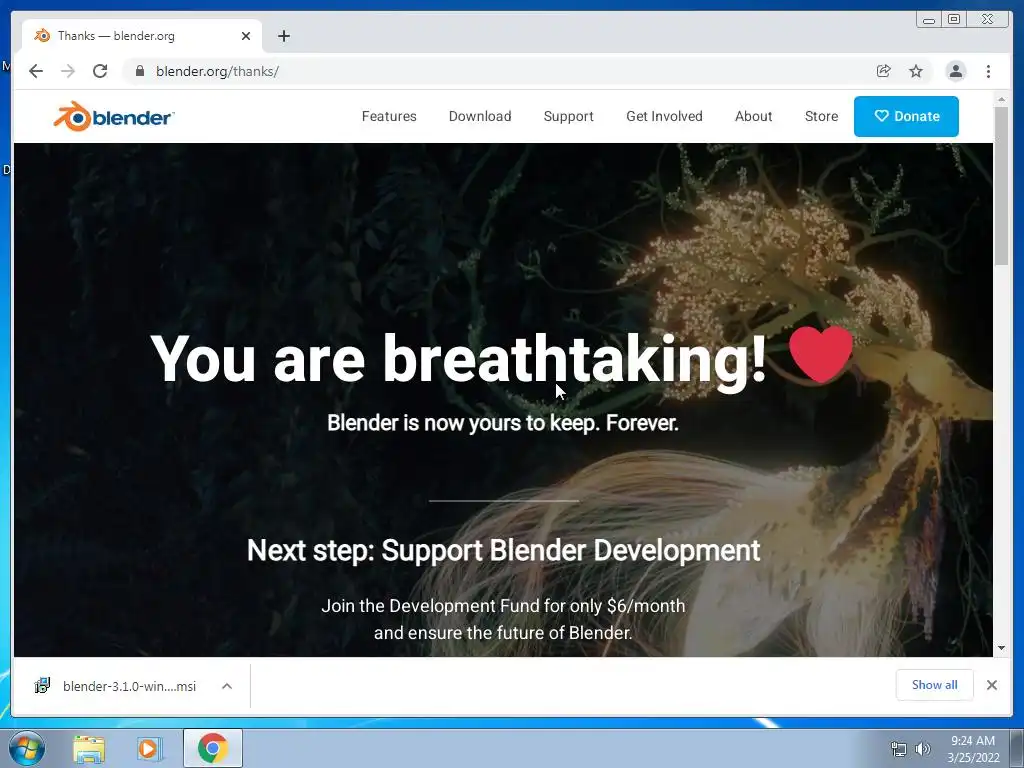Show all downloads

point(935,685)
